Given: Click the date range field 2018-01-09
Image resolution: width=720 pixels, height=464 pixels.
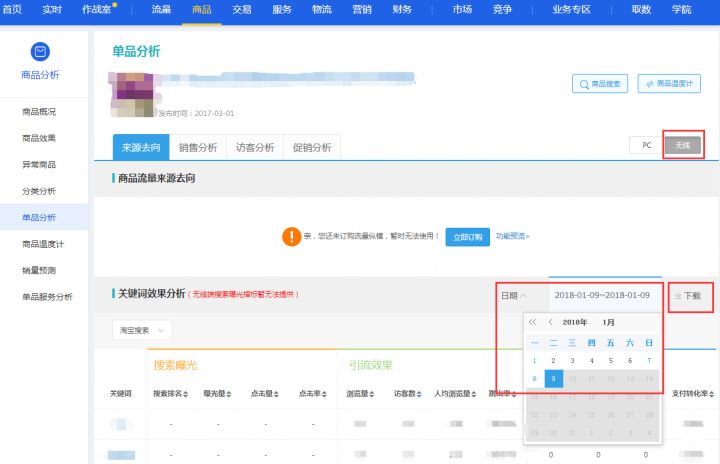Looking at the screenshot, I should pyautogui.click(x=602, y=296).
